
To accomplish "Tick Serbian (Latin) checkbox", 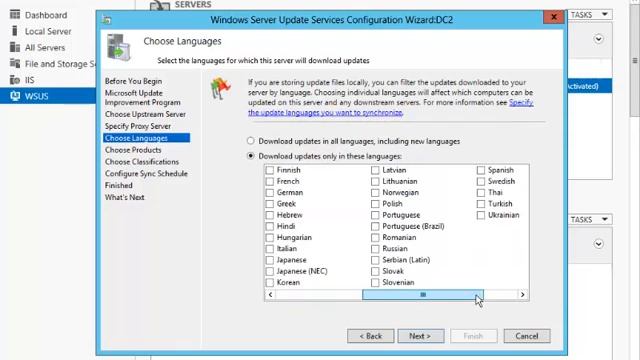I will tap(375, 260).
